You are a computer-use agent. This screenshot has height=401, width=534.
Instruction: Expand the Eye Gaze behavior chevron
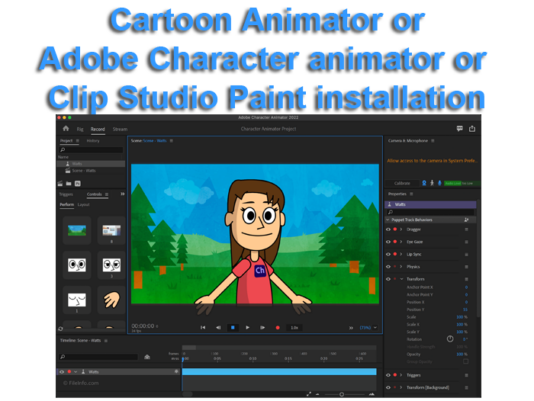click(x=401, y=242)
